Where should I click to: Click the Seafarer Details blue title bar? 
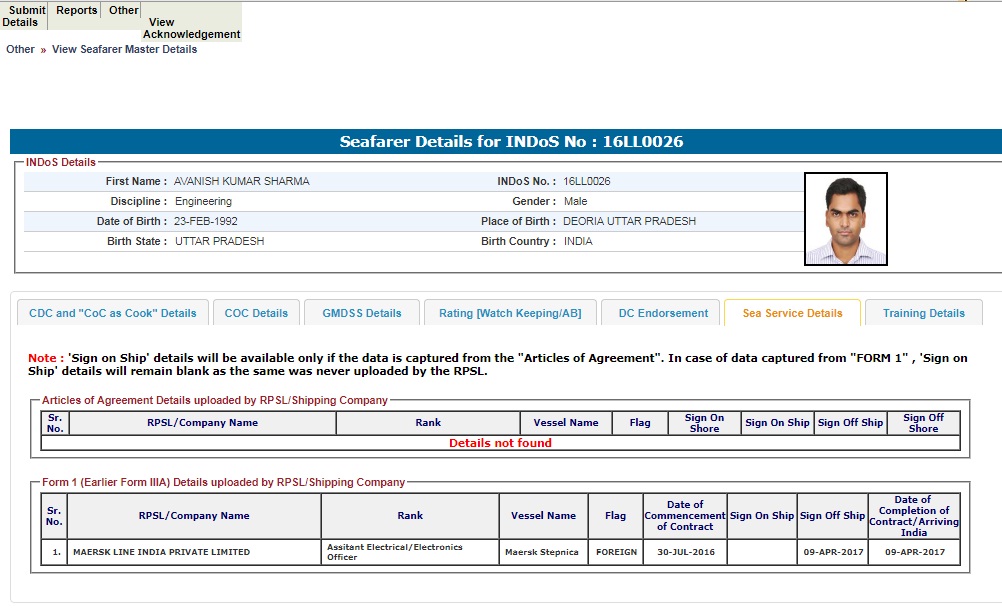point(510,142)
